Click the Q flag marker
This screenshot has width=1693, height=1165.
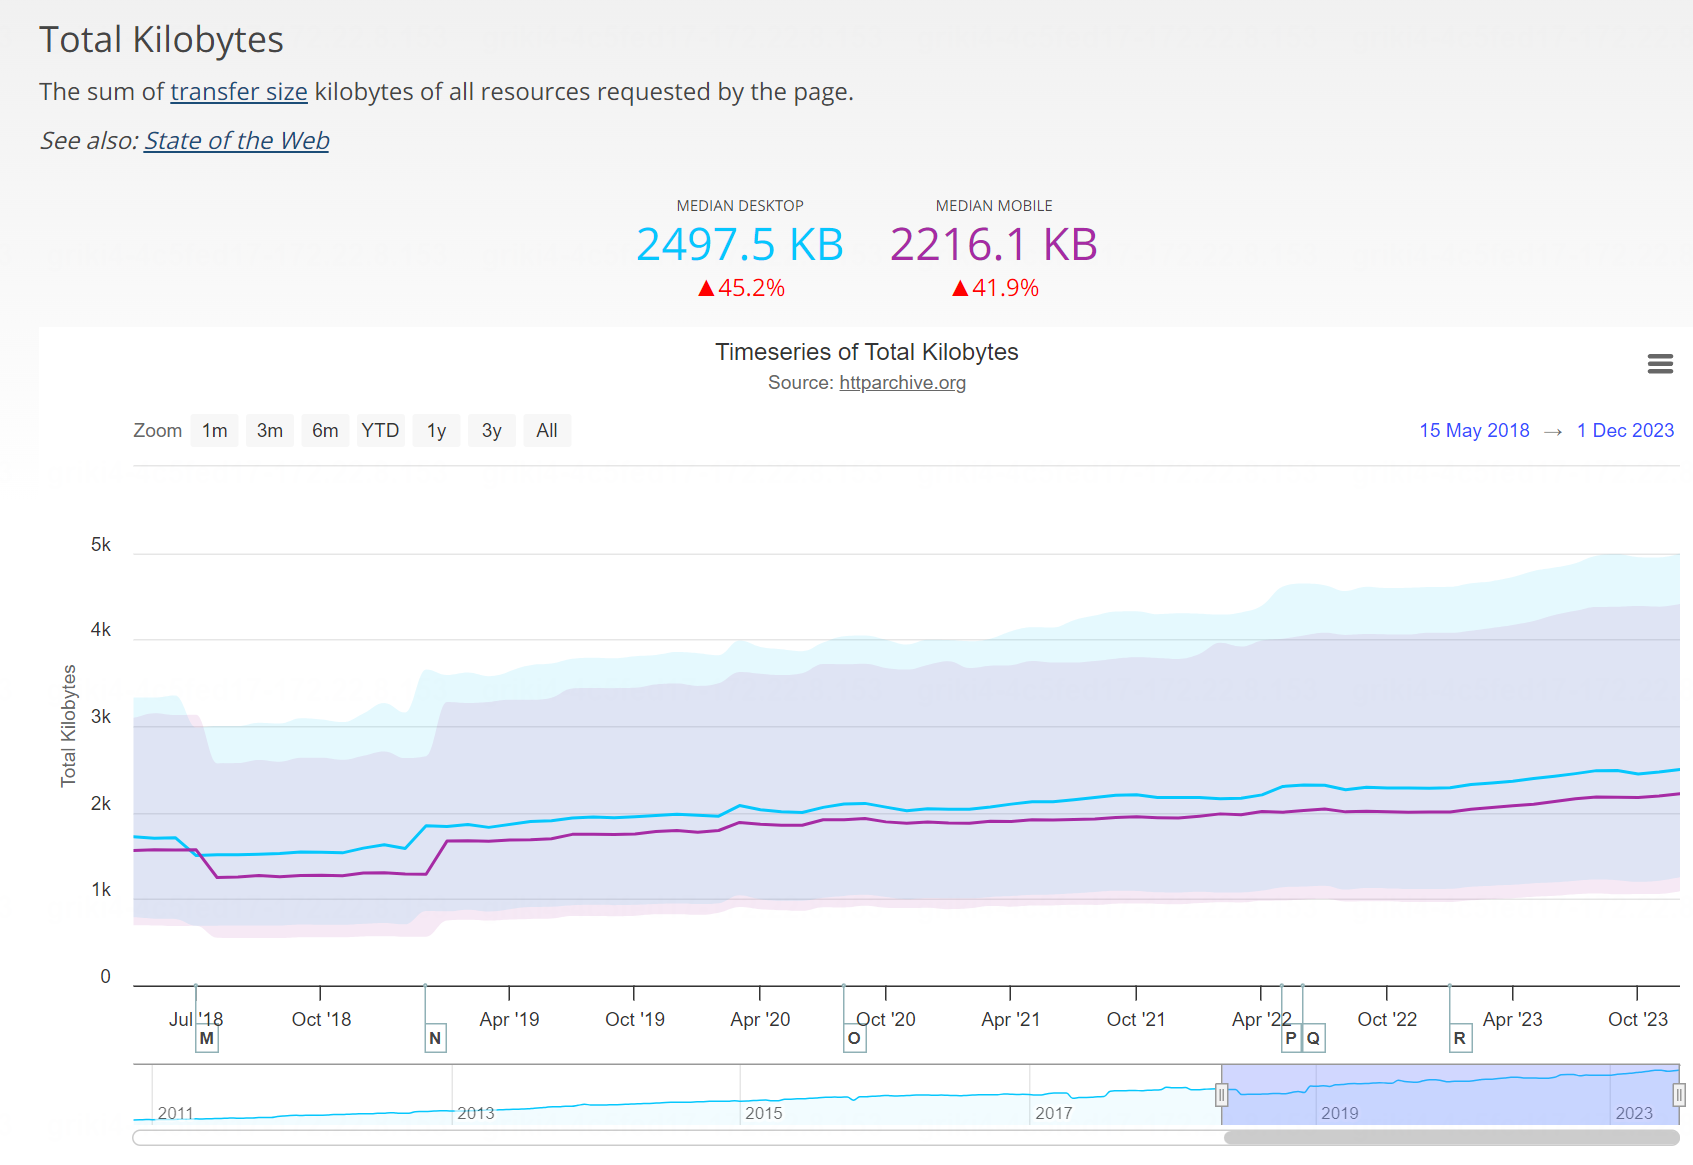coord(1314,1038)
